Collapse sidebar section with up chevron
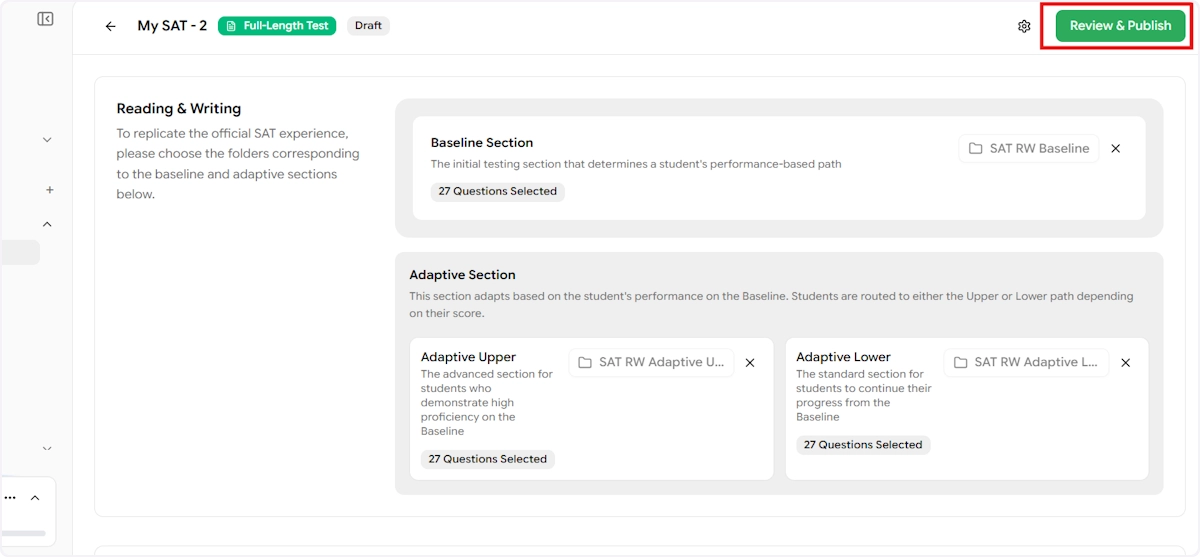 click(47, 224)
